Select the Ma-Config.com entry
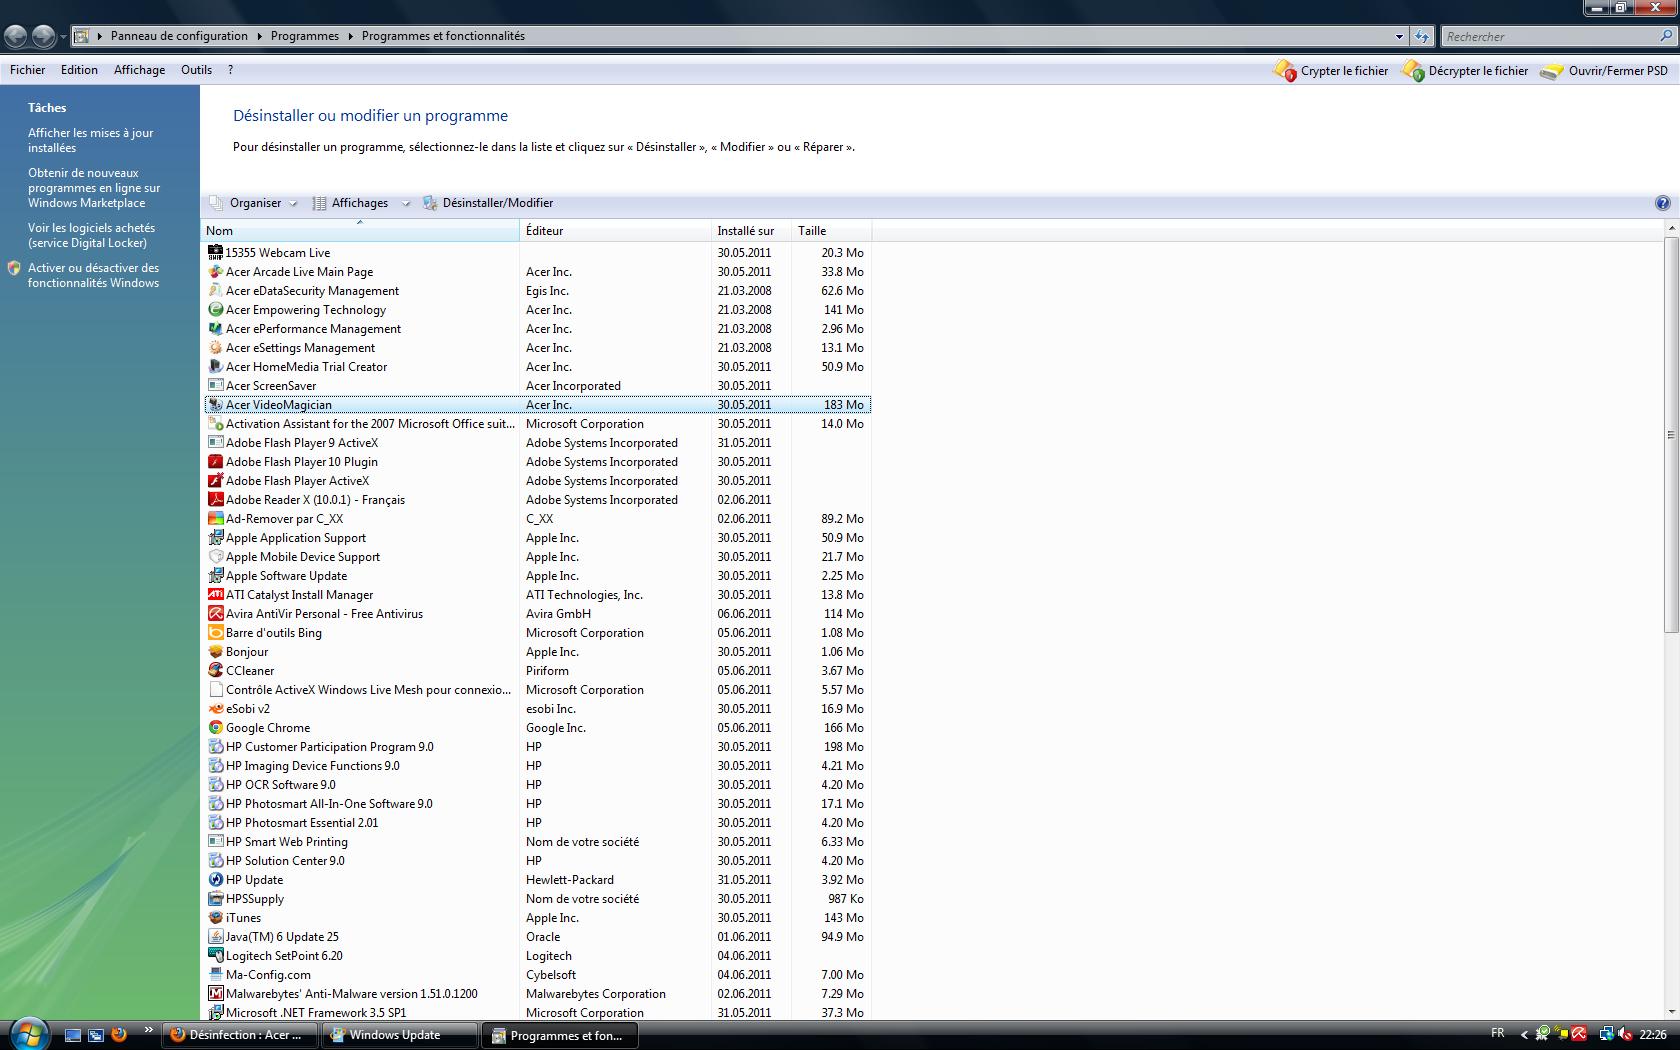 [x=537, y=975]
